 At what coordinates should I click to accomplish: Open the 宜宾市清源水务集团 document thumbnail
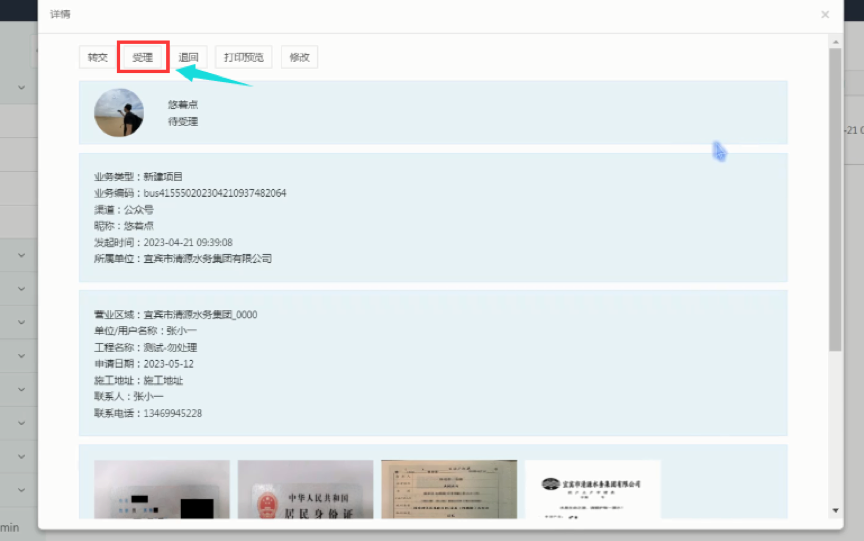click(593, 489)
